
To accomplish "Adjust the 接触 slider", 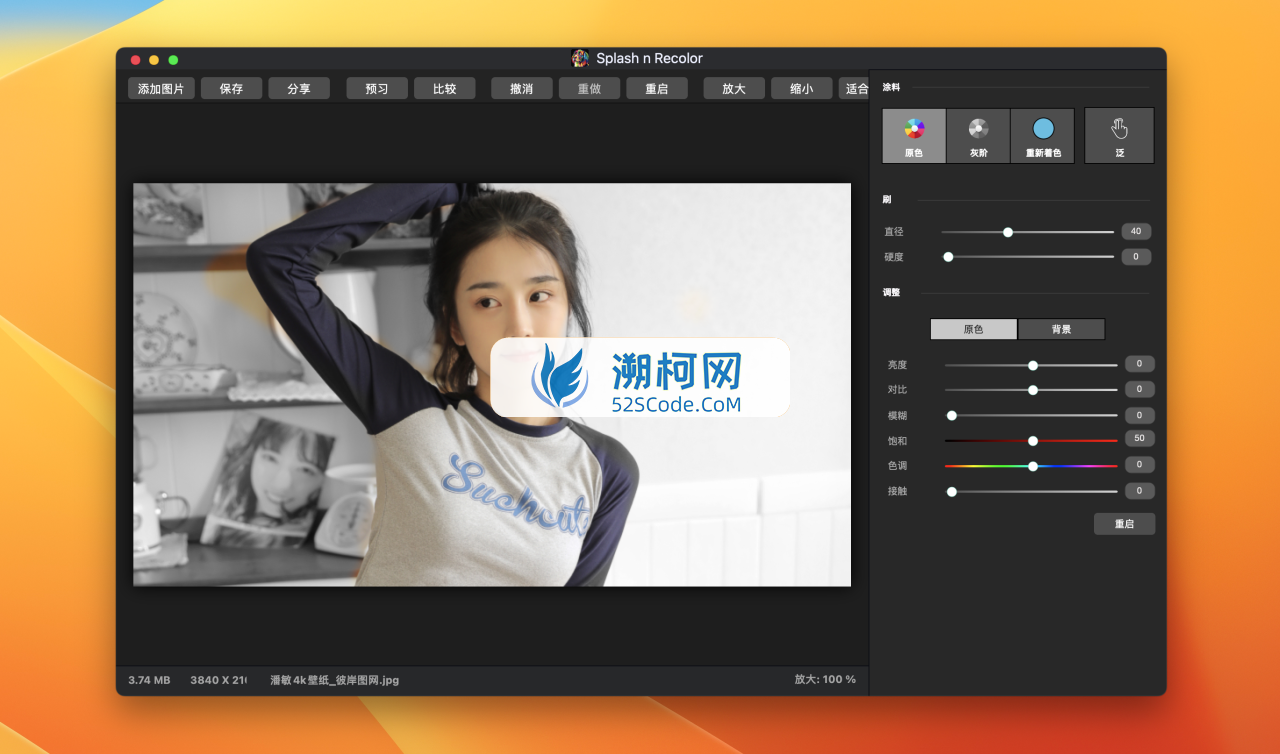I will 1031,491.
